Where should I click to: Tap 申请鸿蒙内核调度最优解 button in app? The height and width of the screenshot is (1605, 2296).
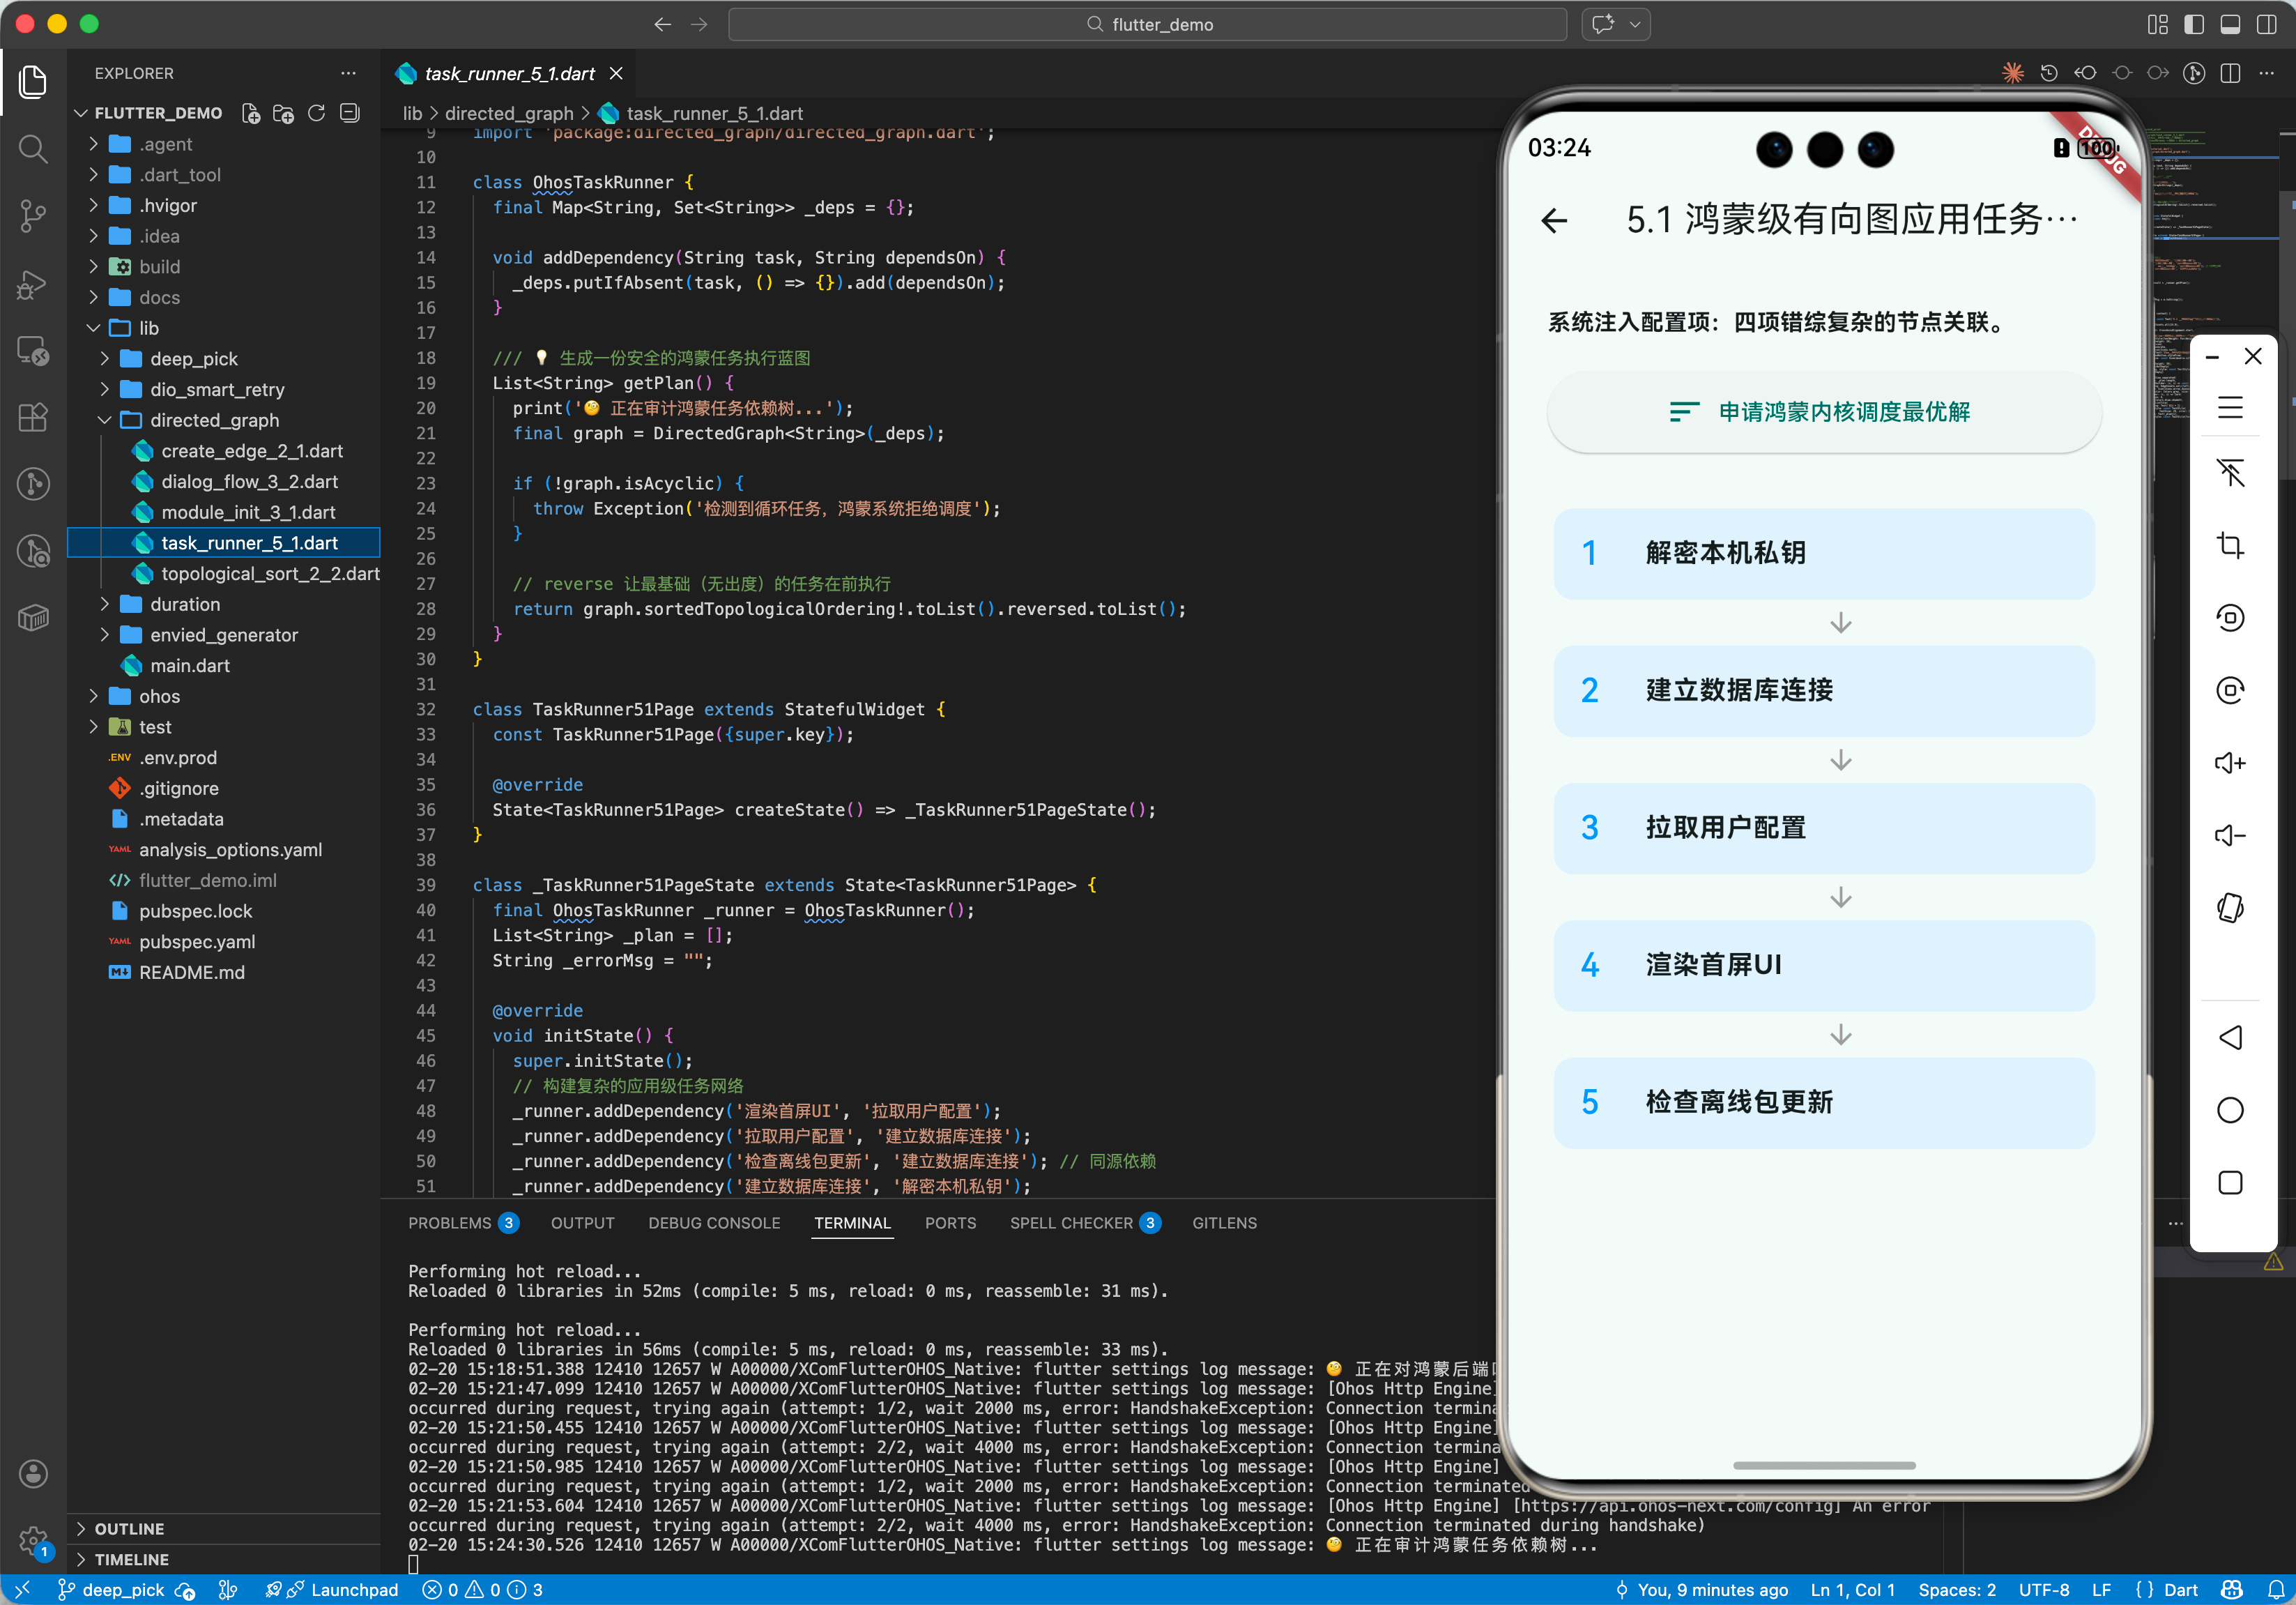coord(1823,412)
